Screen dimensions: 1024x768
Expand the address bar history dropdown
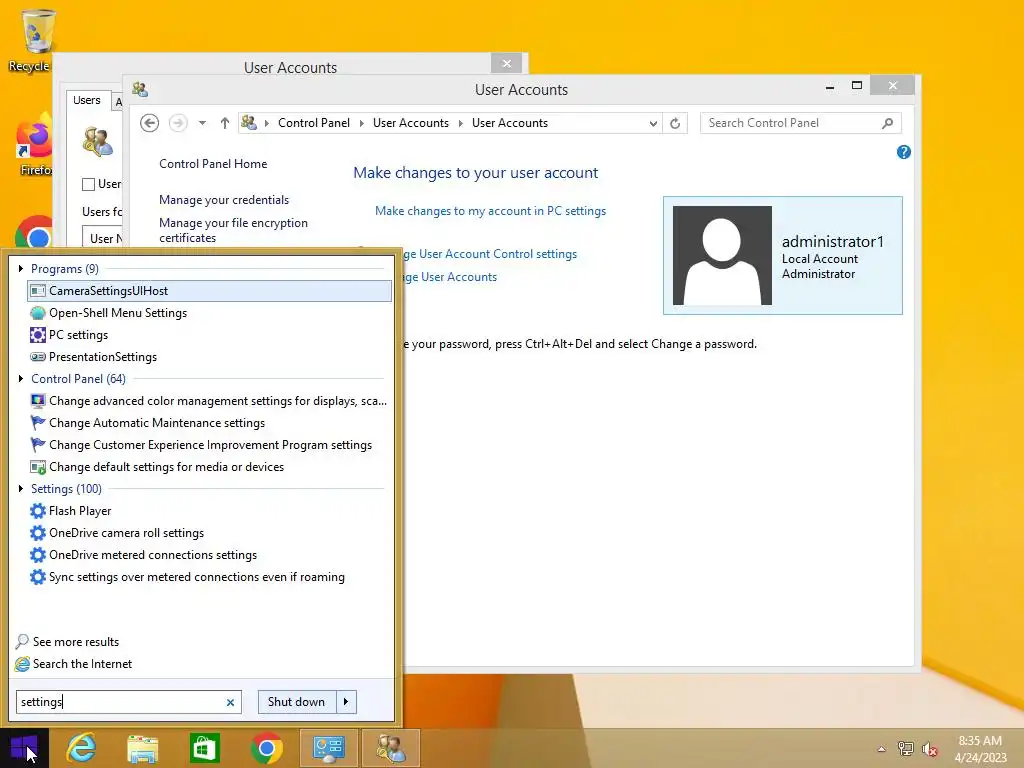[652, 123]
